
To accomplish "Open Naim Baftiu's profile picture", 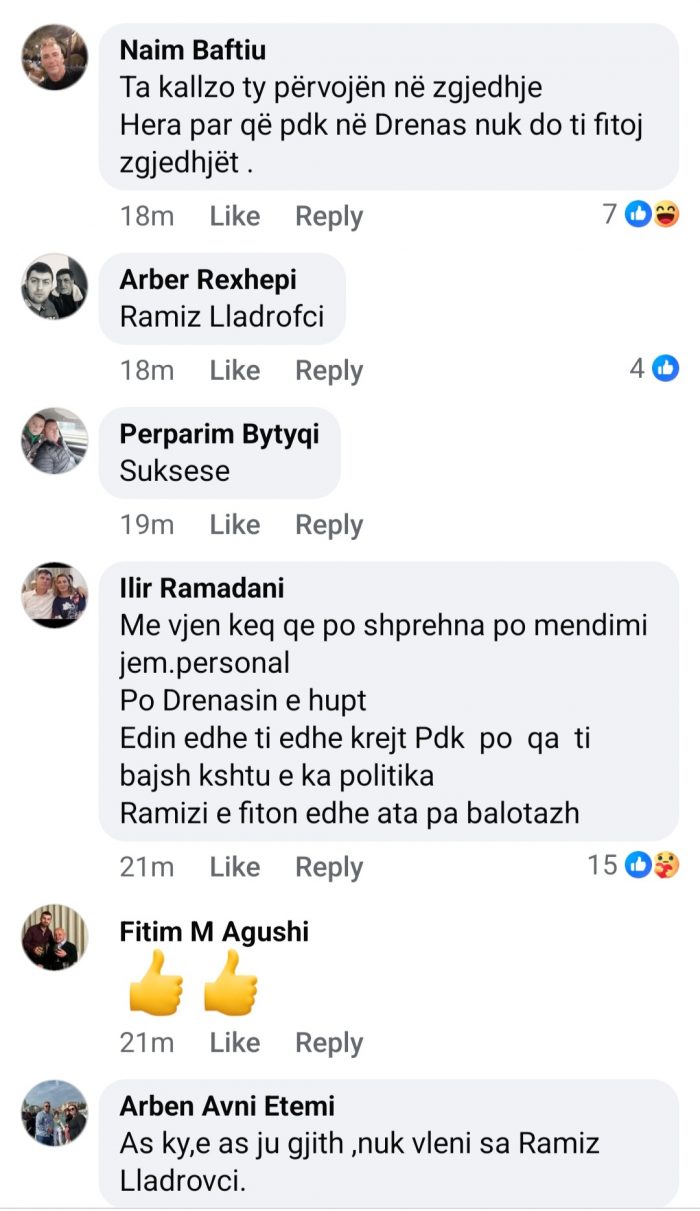I will (x=55, y=57).
